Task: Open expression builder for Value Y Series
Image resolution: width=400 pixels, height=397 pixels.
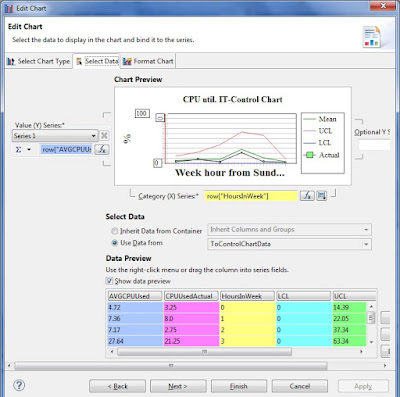Action: pyautogui.click(x=102, y=149)
